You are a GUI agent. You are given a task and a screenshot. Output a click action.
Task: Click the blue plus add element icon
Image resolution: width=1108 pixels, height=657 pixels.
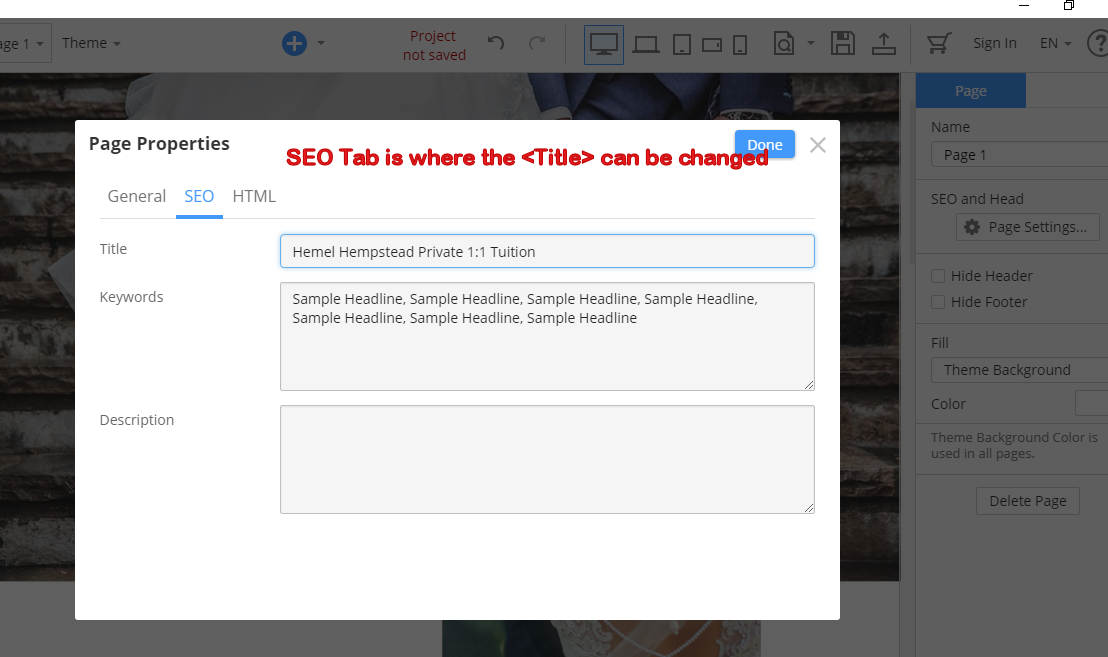[x=294, y=43]
